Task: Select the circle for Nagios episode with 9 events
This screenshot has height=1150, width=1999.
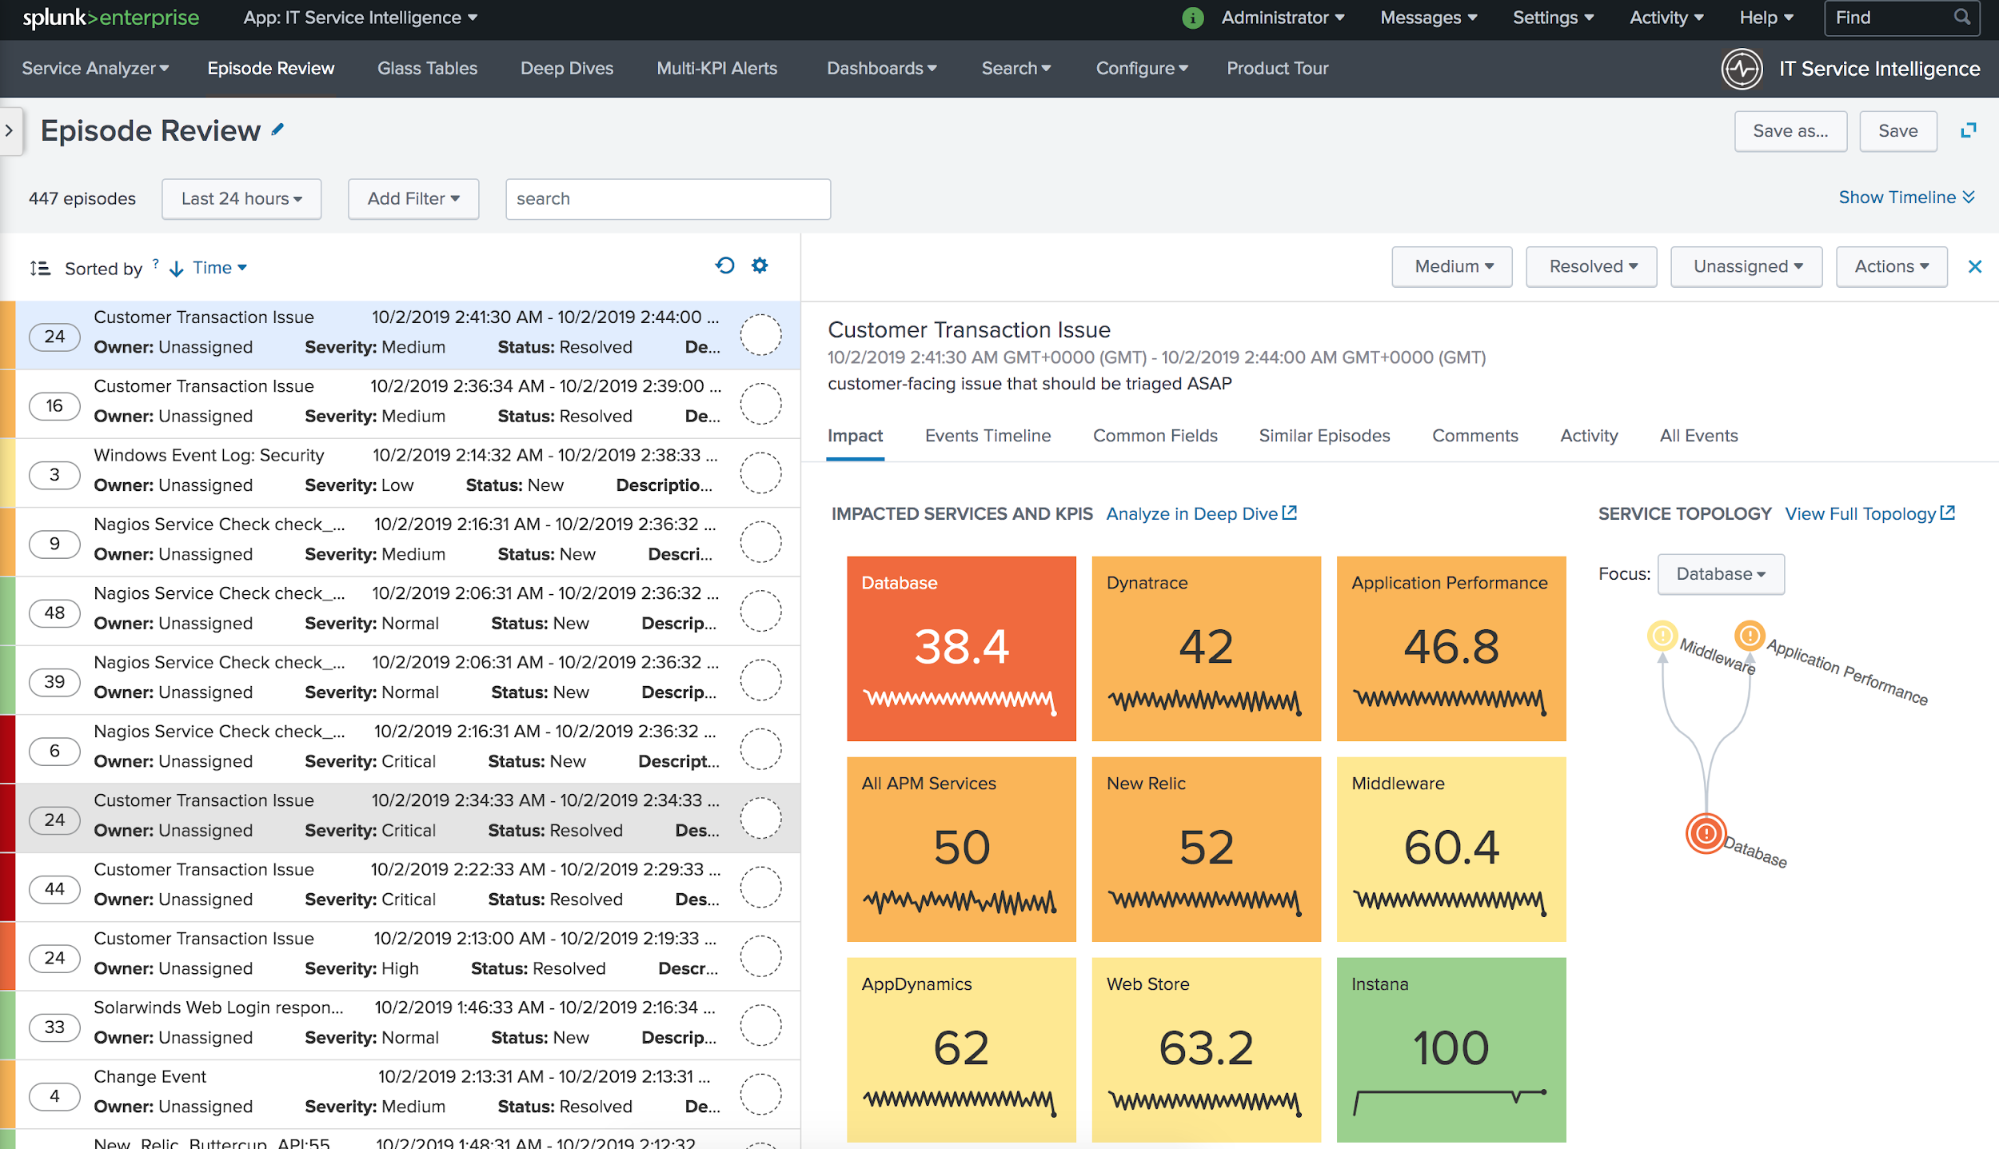Action: click(760, 542)
